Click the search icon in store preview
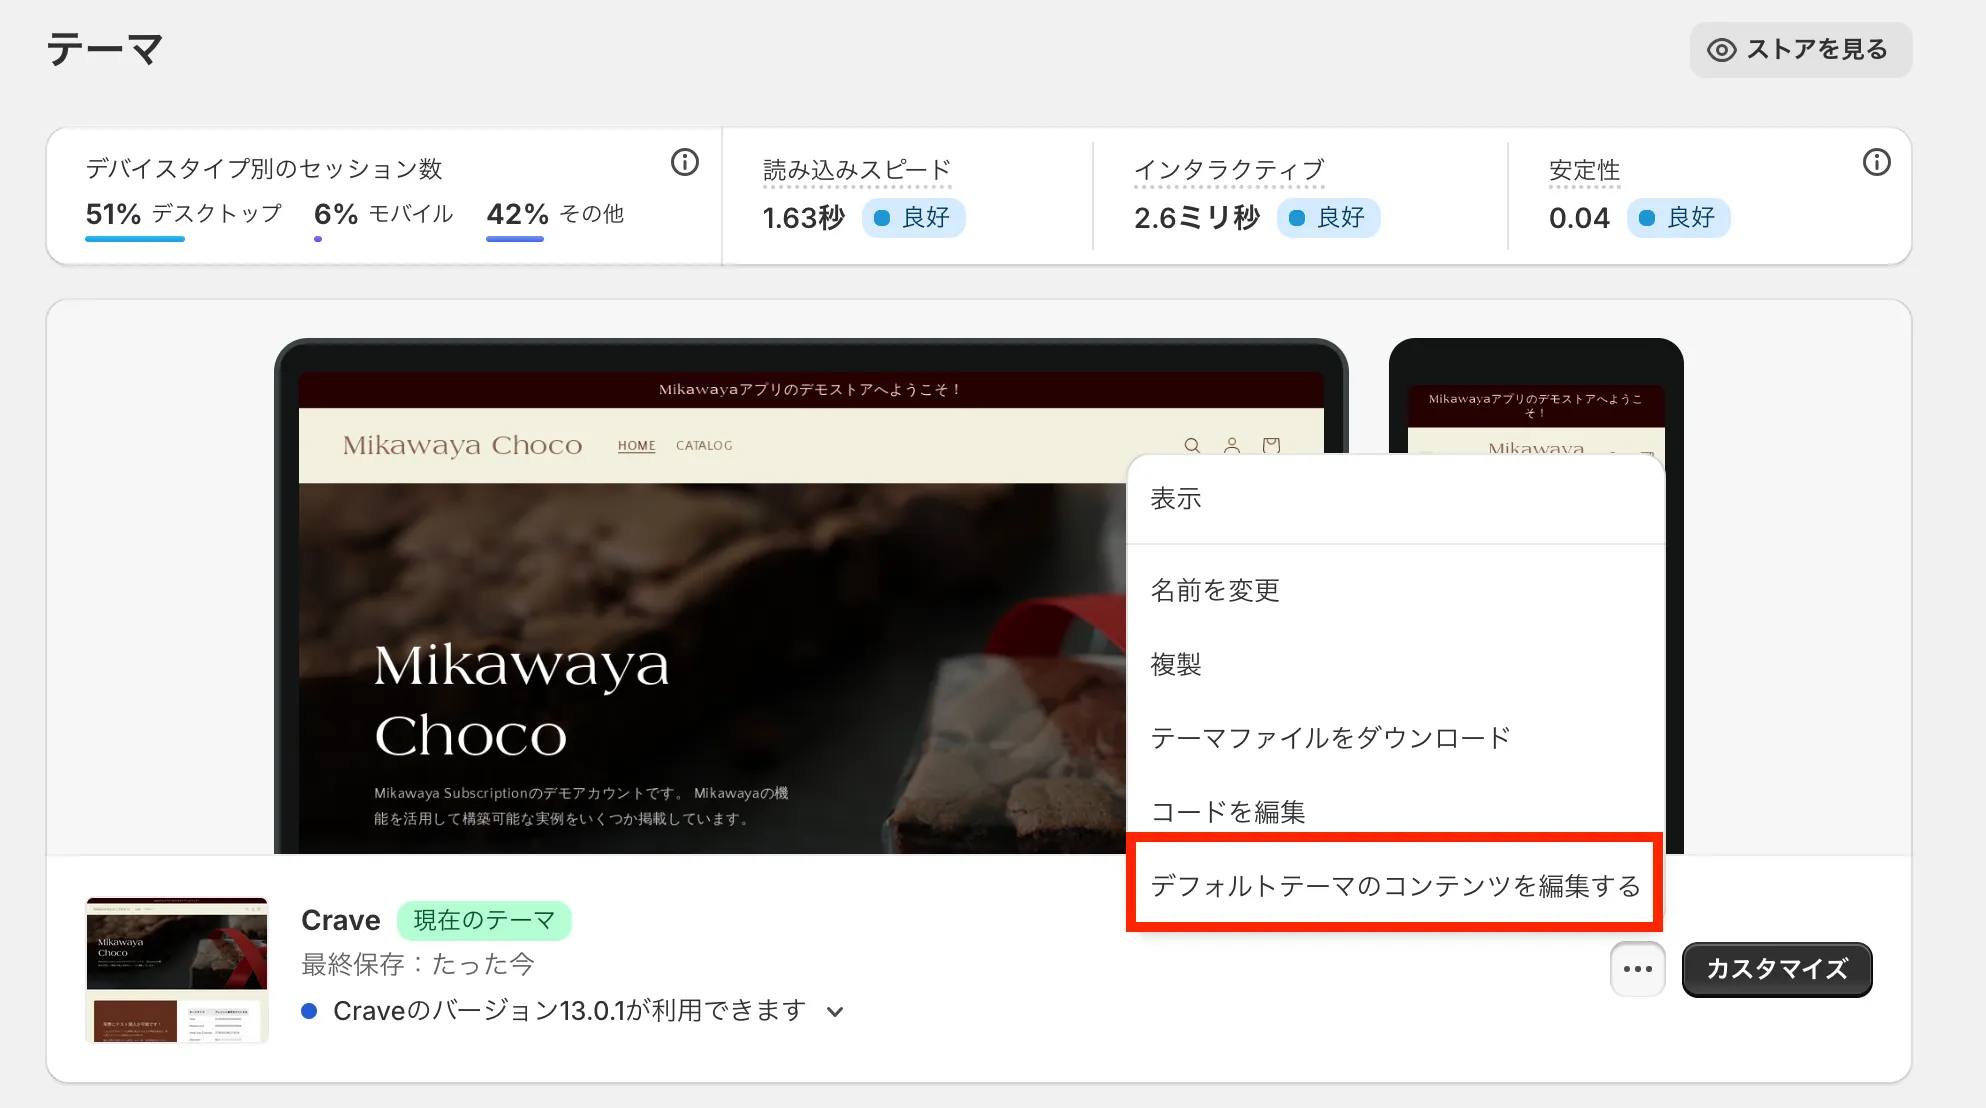 coord(1192,445)
